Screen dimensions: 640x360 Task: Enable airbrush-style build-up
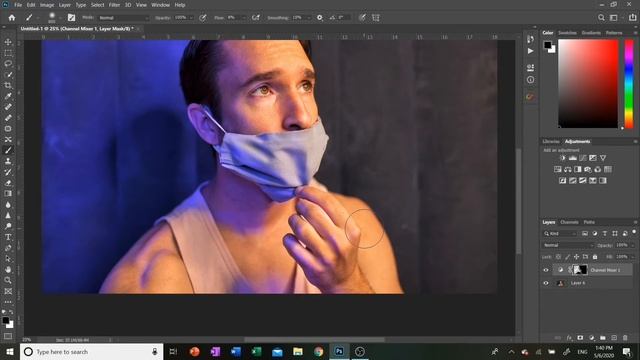pos(256,18)
